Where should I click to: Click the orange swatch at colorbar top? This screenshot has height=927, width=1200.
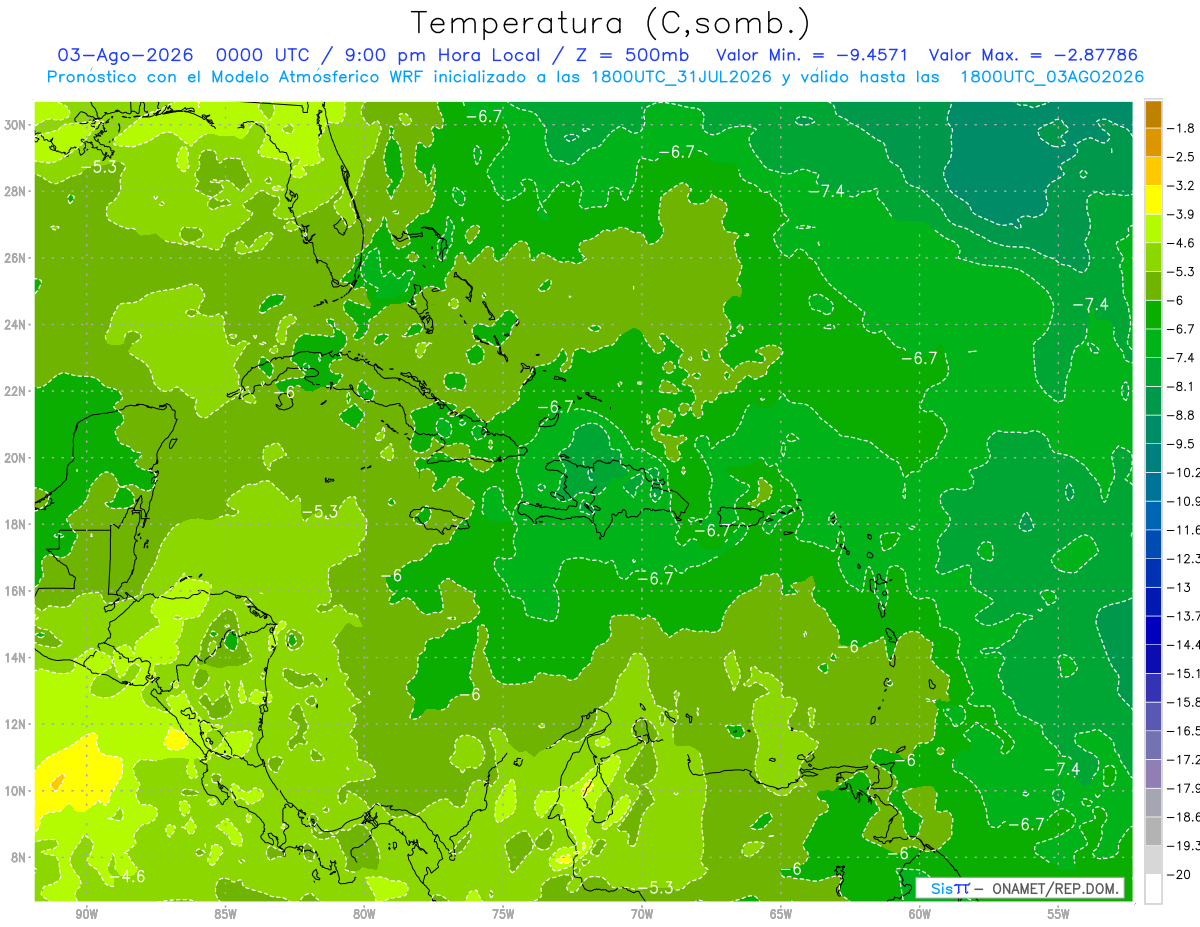point(1153,114)
